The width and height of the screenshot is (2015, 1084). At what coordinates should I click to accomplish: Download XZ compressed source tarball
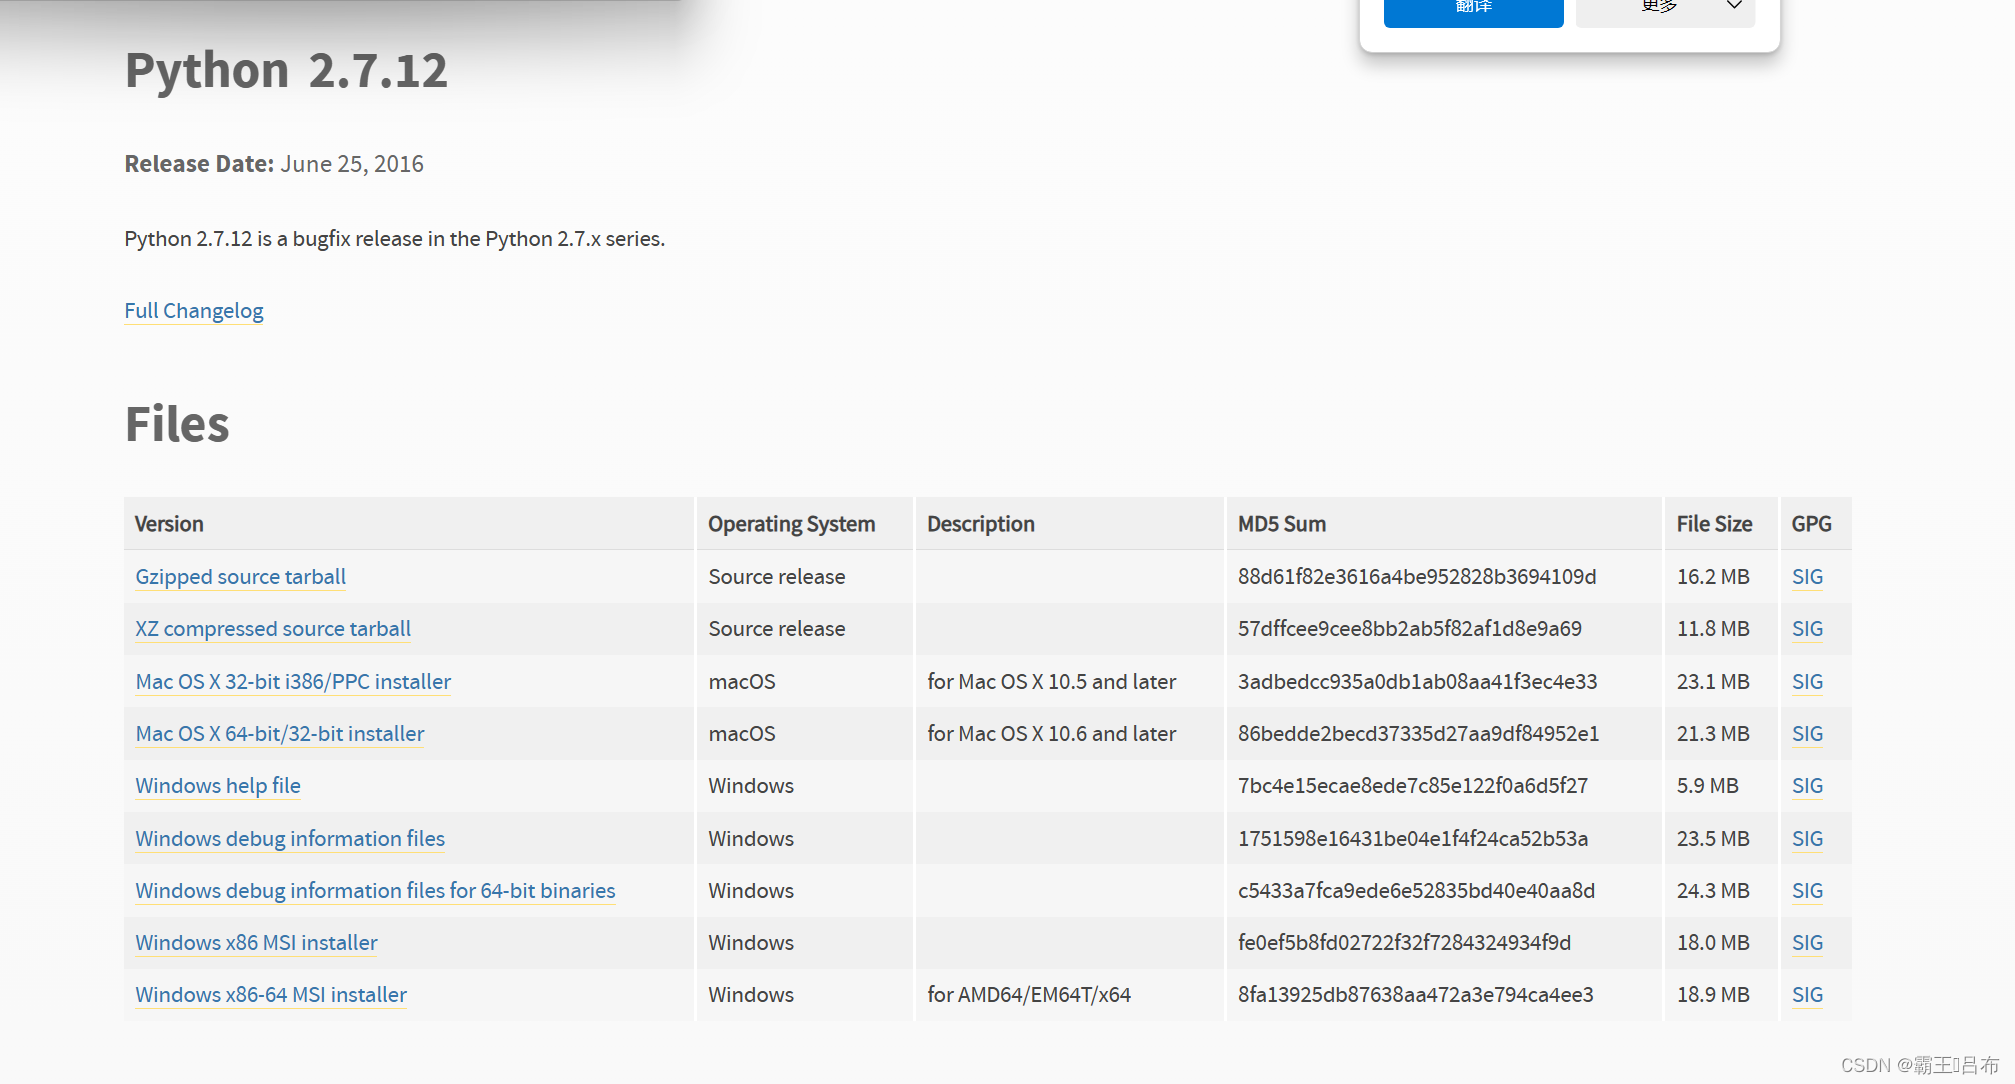pyautogui.click(x=273, y=629)
